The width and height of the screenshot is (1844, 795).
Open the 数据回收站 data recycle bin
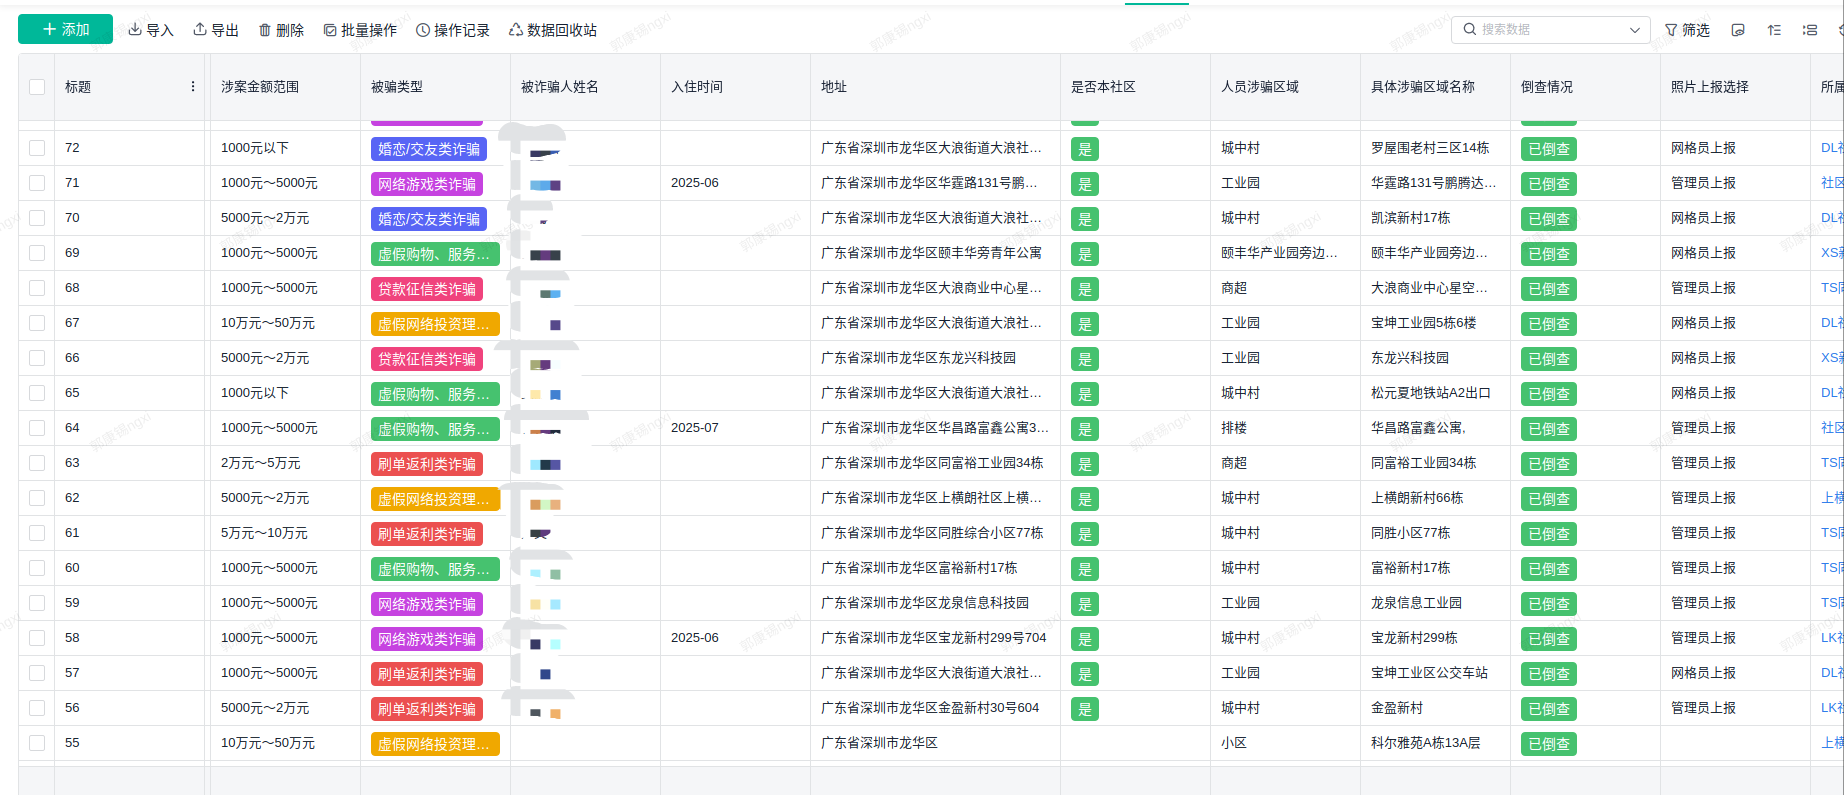coord(553,30)
